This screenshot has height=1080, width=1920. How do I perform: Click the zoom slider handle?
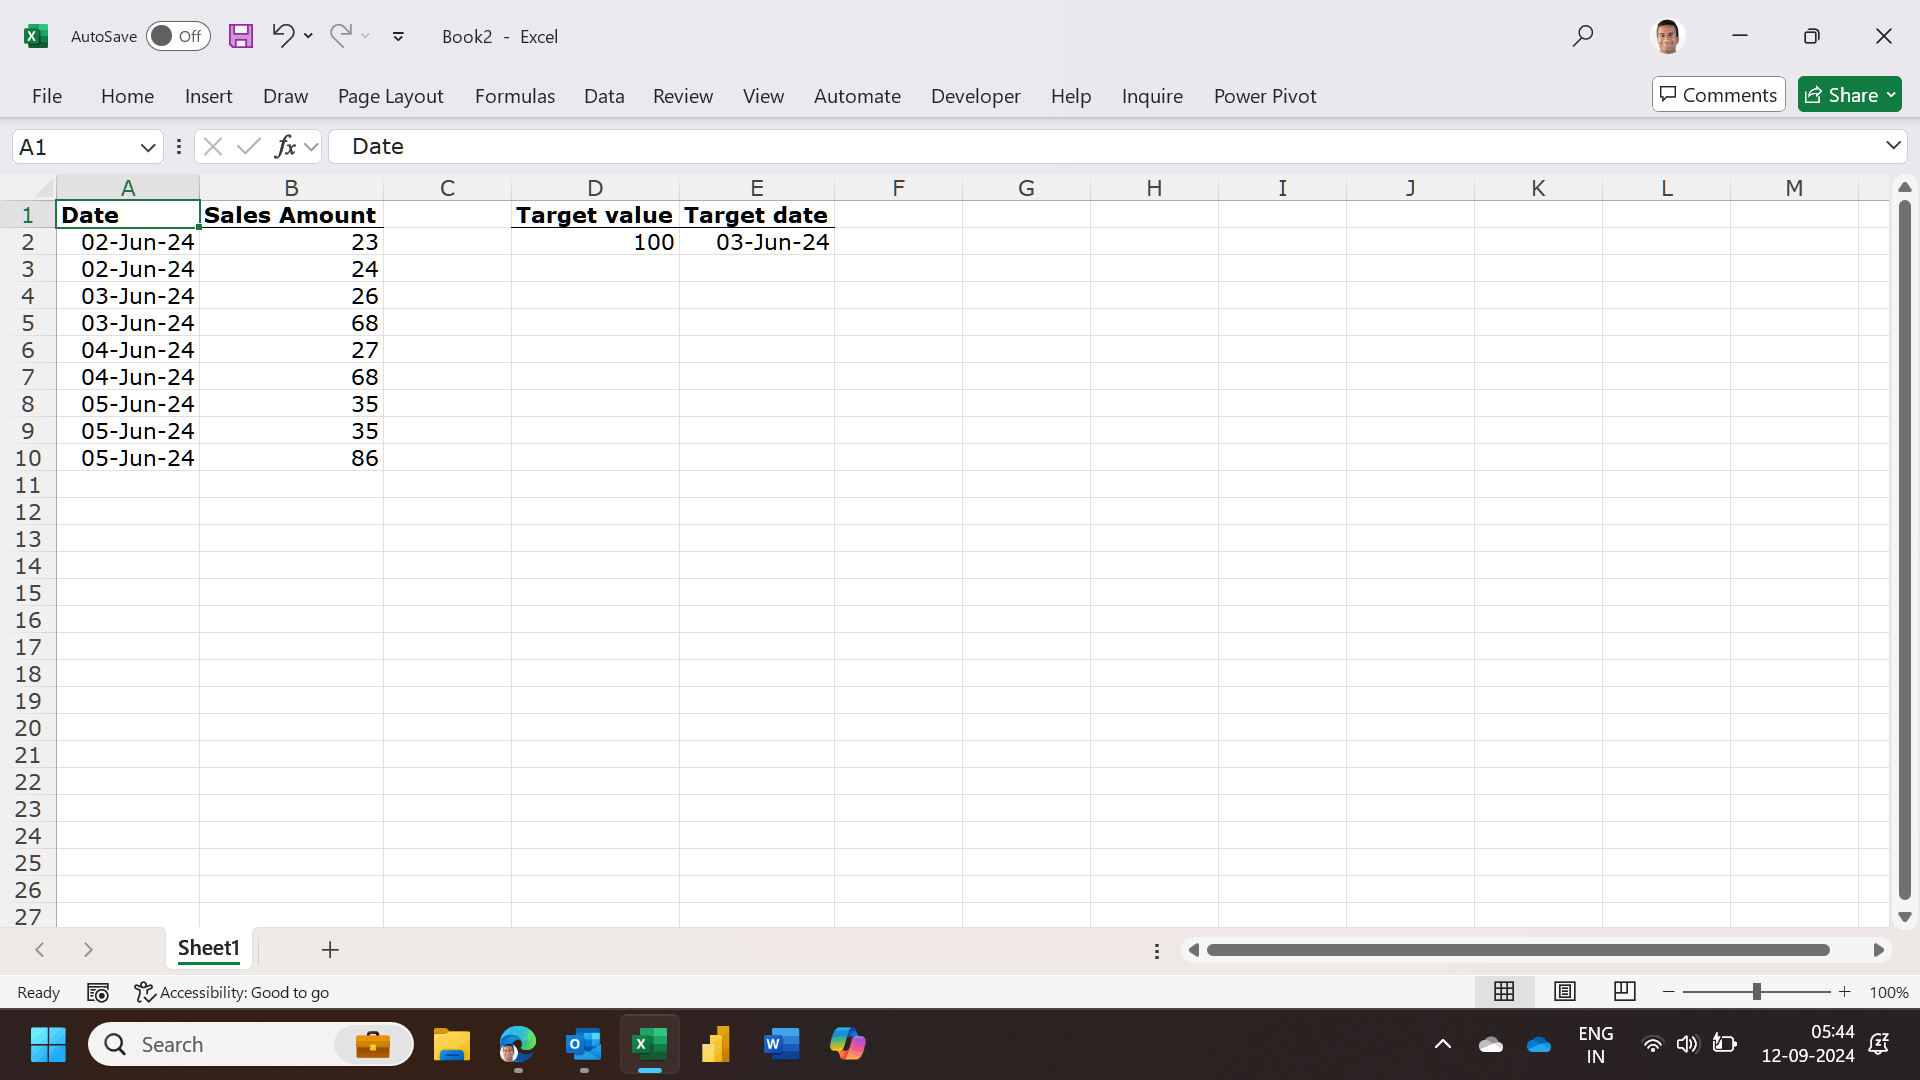click(1756, 991)
